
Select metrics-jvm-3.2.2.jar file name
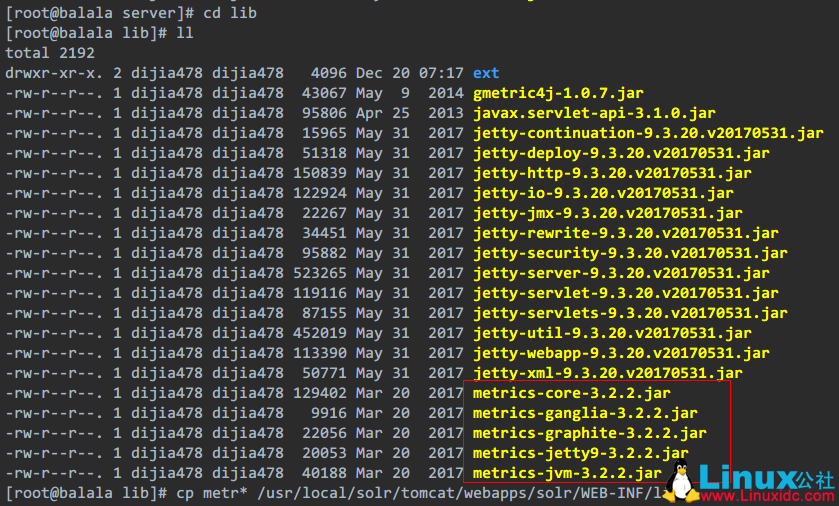[567, 473]
